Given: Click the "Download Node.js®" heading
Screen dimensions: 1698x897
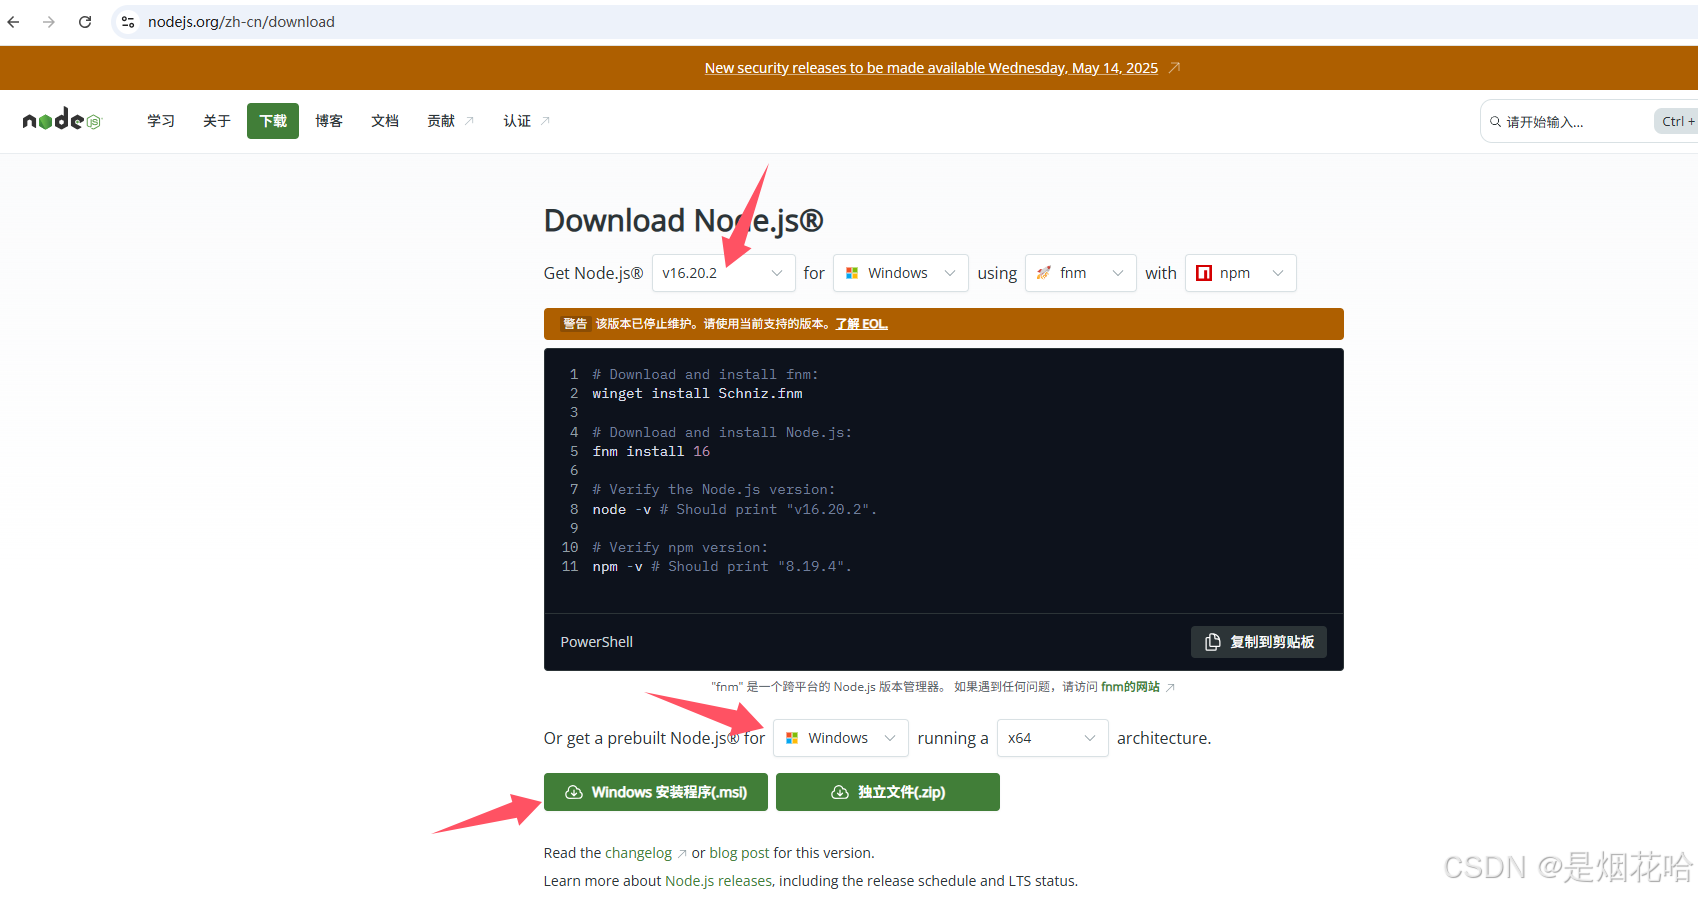Looking at the screenshot, I should [684, 220].
